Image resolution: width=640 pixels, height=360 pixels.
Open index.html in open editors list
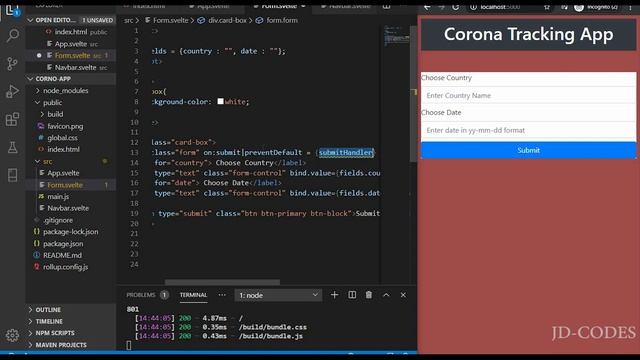(71, 32)
